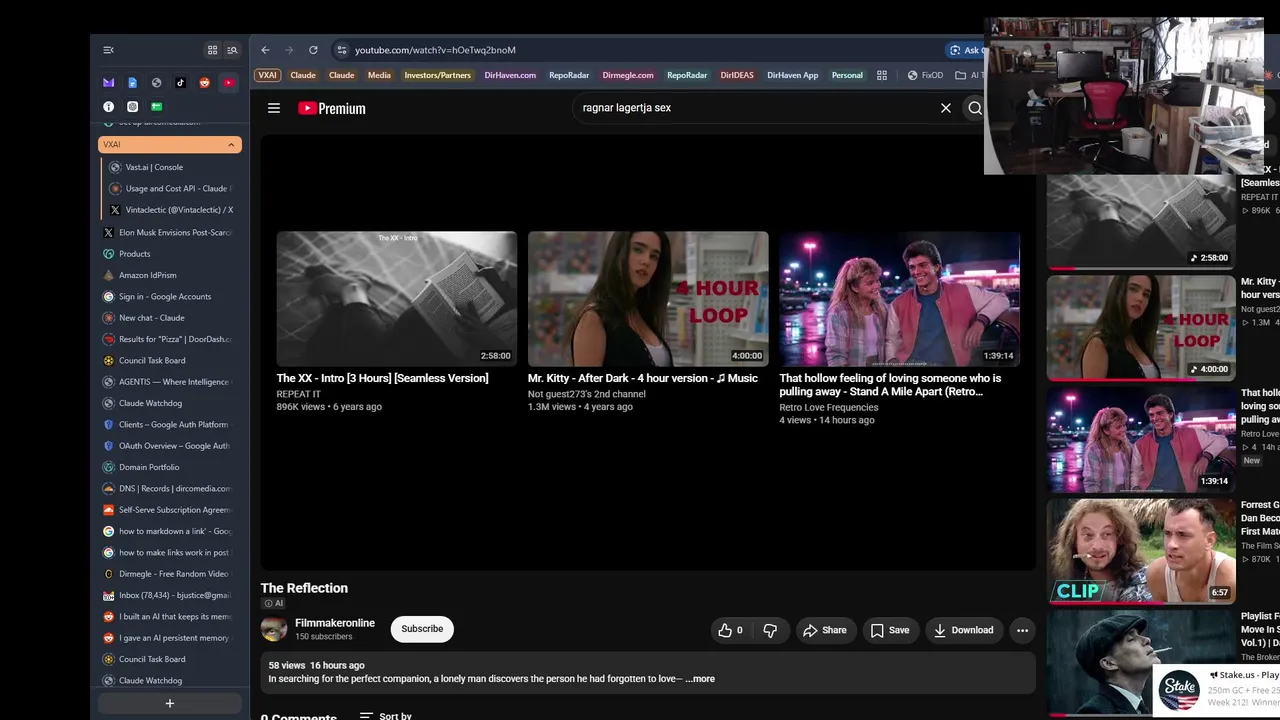Clear the YouTube search query
Screen dimensions: 1280x720
(945, 108)
